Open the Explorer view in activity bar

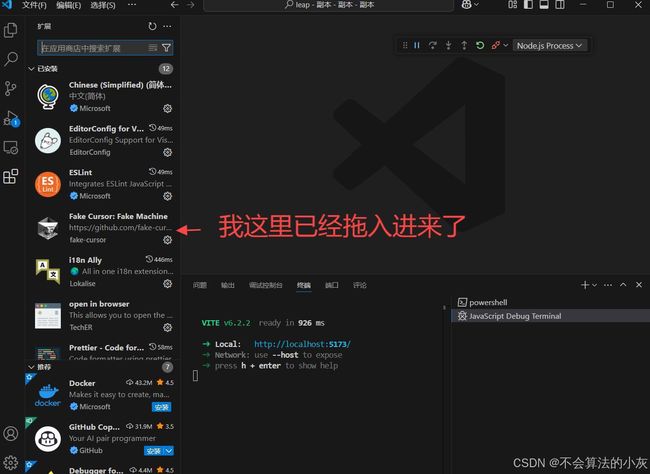(x=10, y=30)
